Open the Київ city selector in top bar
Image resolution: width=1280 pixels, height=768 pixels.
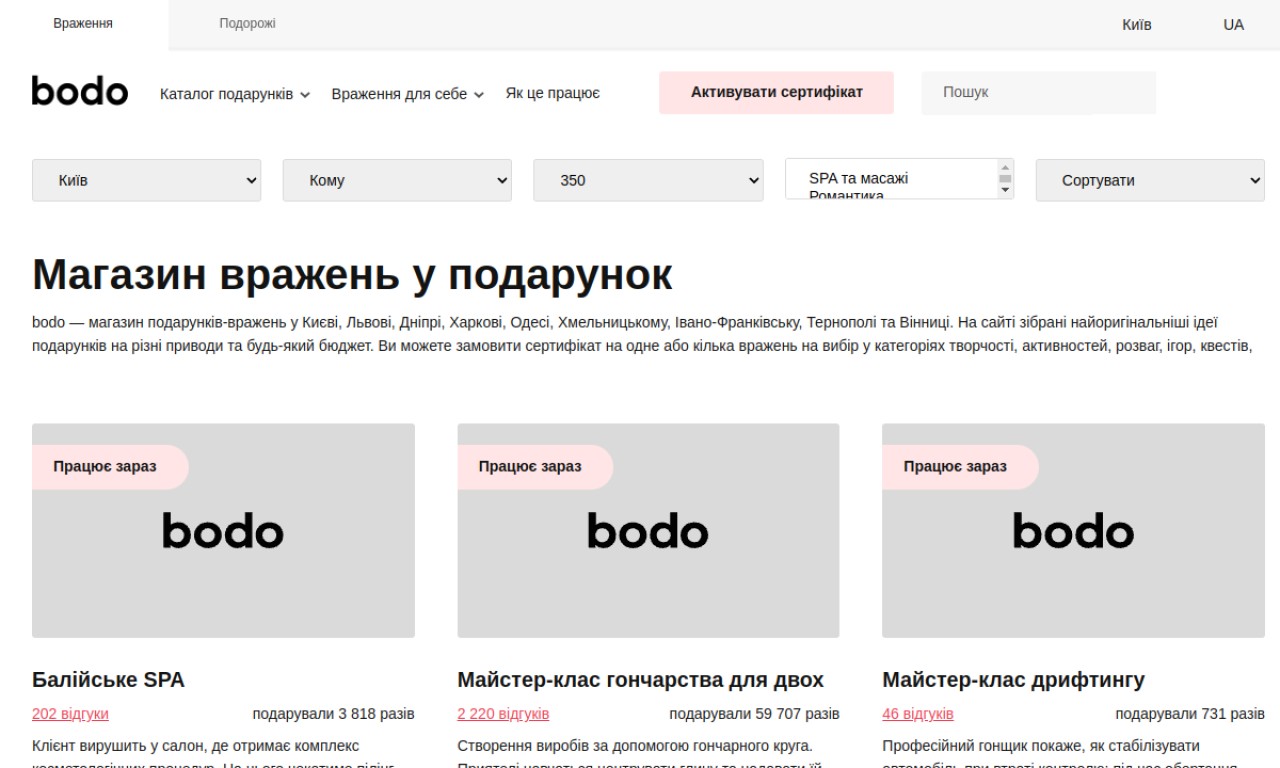1137,24
